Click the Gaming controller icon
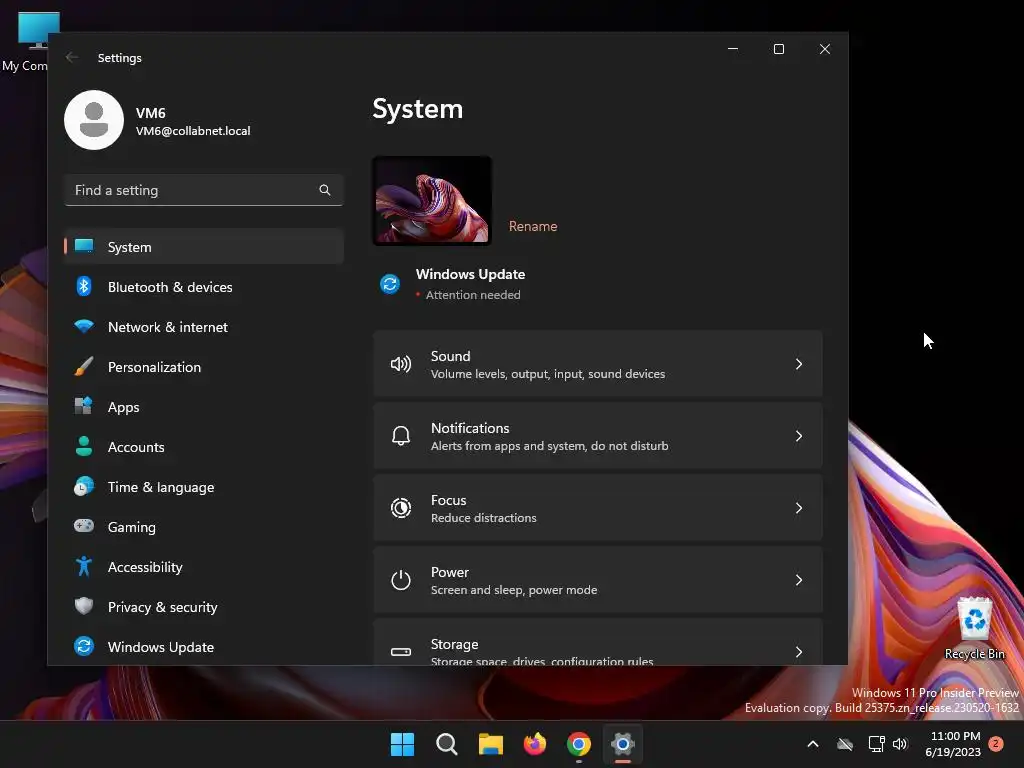 [x=84, y=526]
